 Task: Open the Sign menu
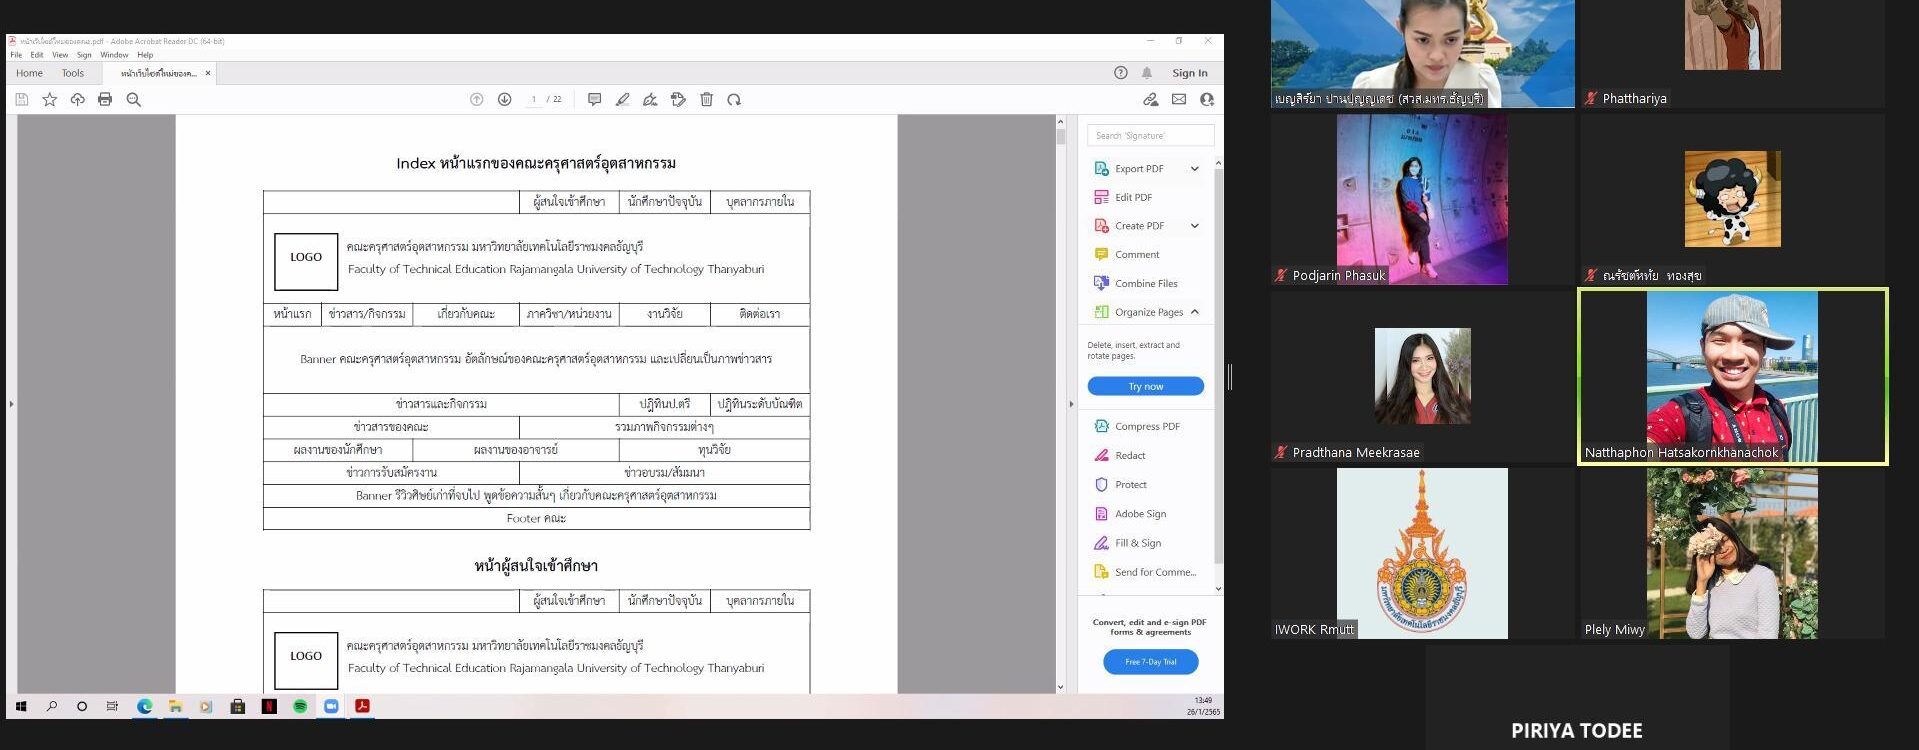(x=84, y=55)
